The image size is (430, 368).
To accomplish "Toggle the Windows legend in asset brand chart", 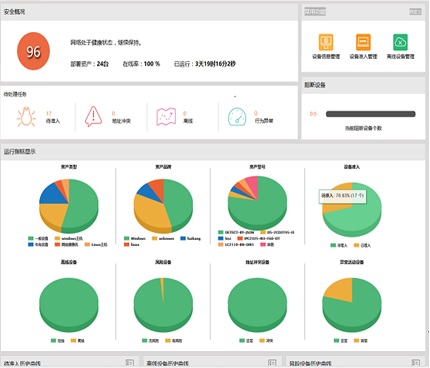I will coord(135,238).
